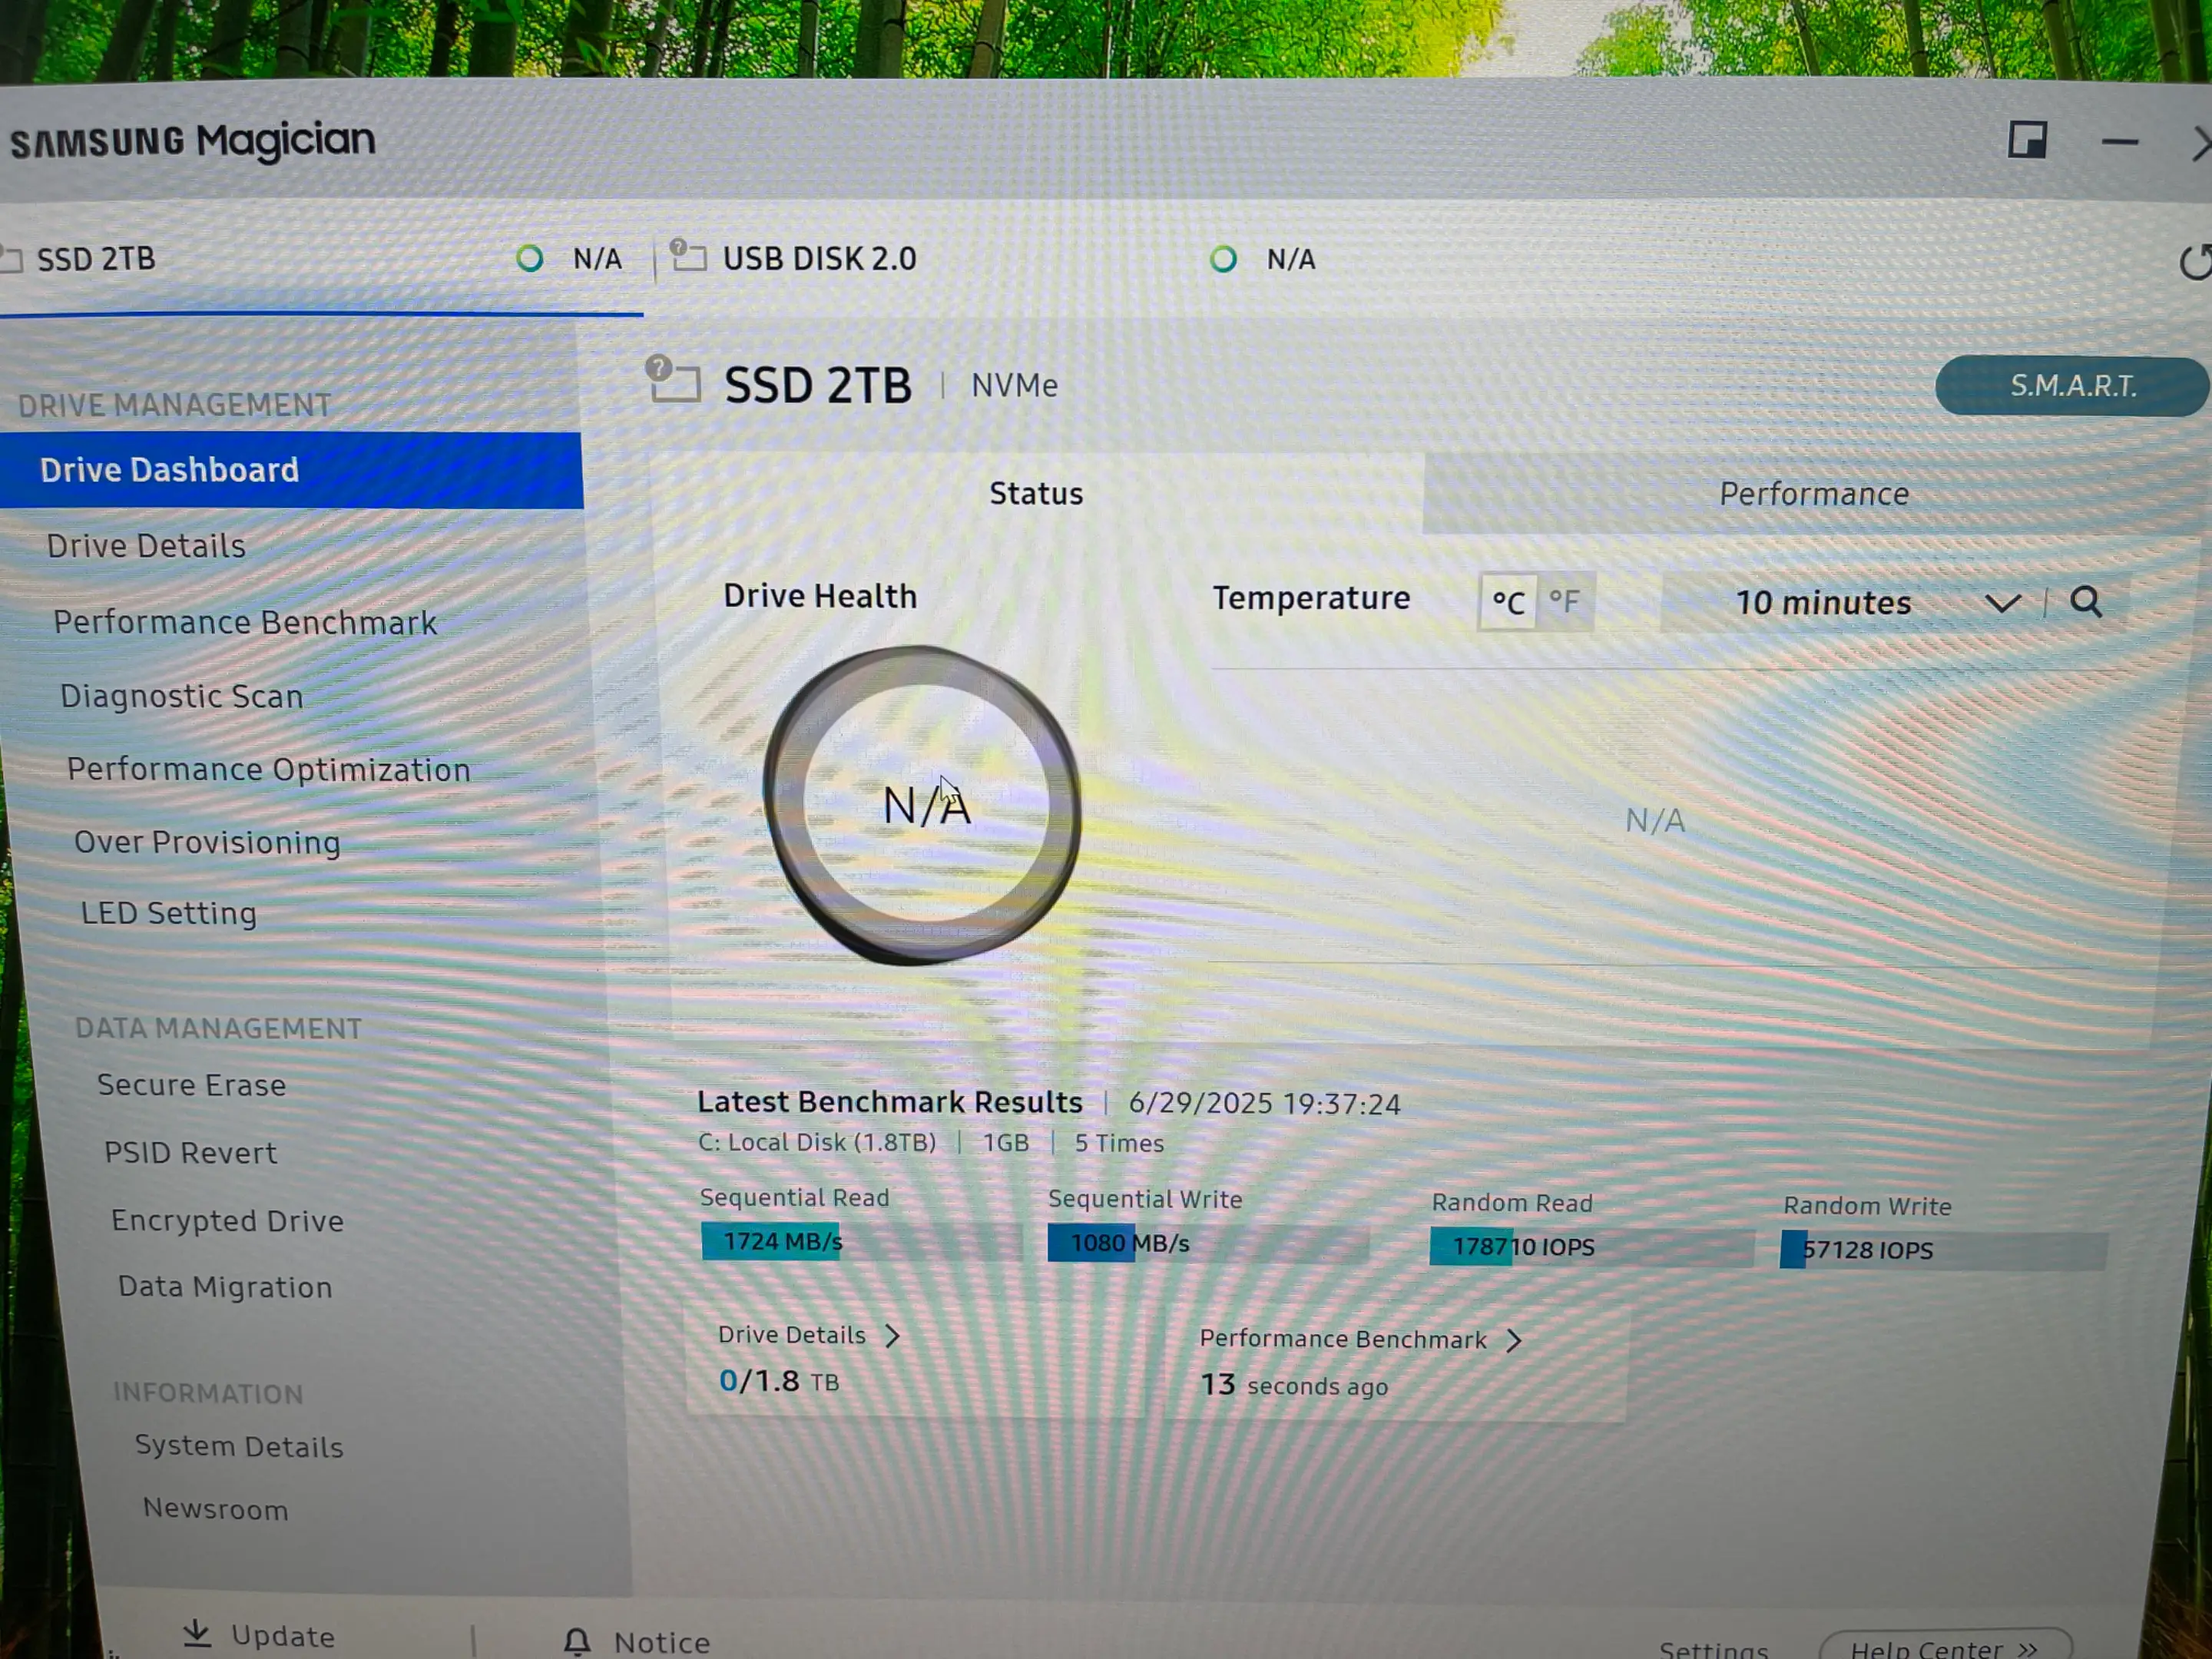Viewport: 2212px width, 1659px height.
Task: Open PSID Revert in the sidebar
Action: (190, 1153)
